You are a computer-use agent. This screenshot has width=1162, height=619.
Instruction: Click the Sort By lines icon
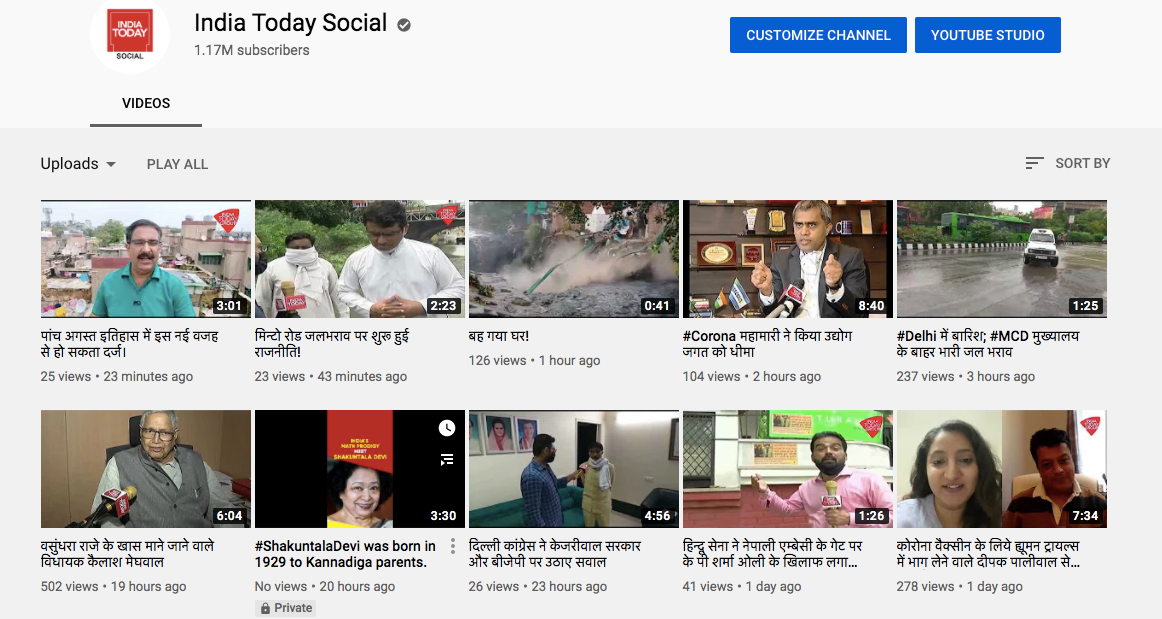click(x=1035, y=163)
